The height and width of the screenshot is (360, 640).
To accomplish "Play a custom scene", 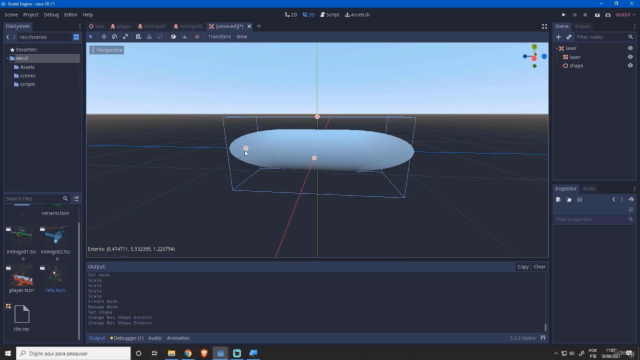I will [x=608, y=15].
